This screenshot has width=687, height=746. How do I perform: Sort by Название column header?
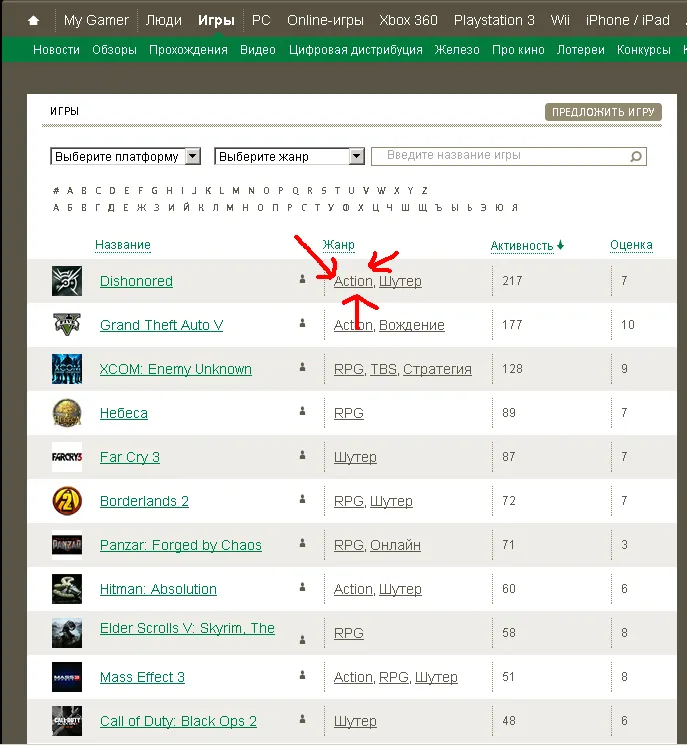pyautogui.click(x=123, y=245)
